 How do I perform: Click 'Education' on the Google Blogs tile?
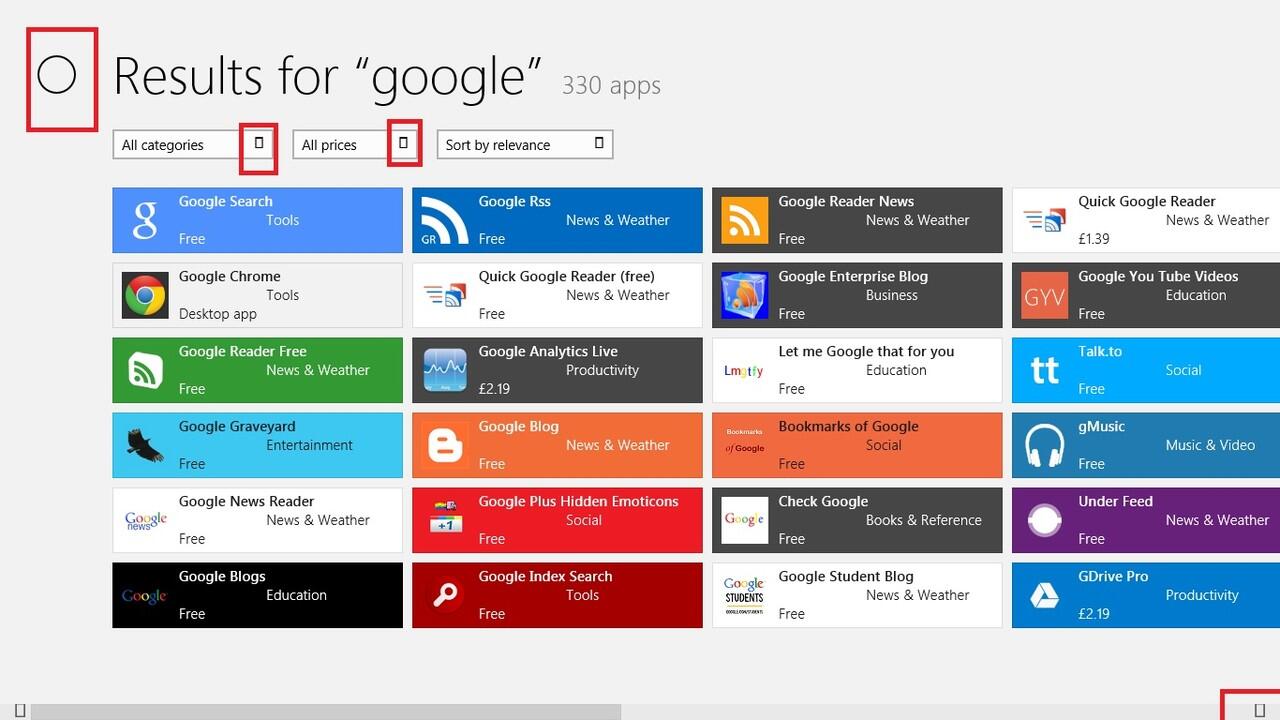pyautogui.click(x=296, y=595)
